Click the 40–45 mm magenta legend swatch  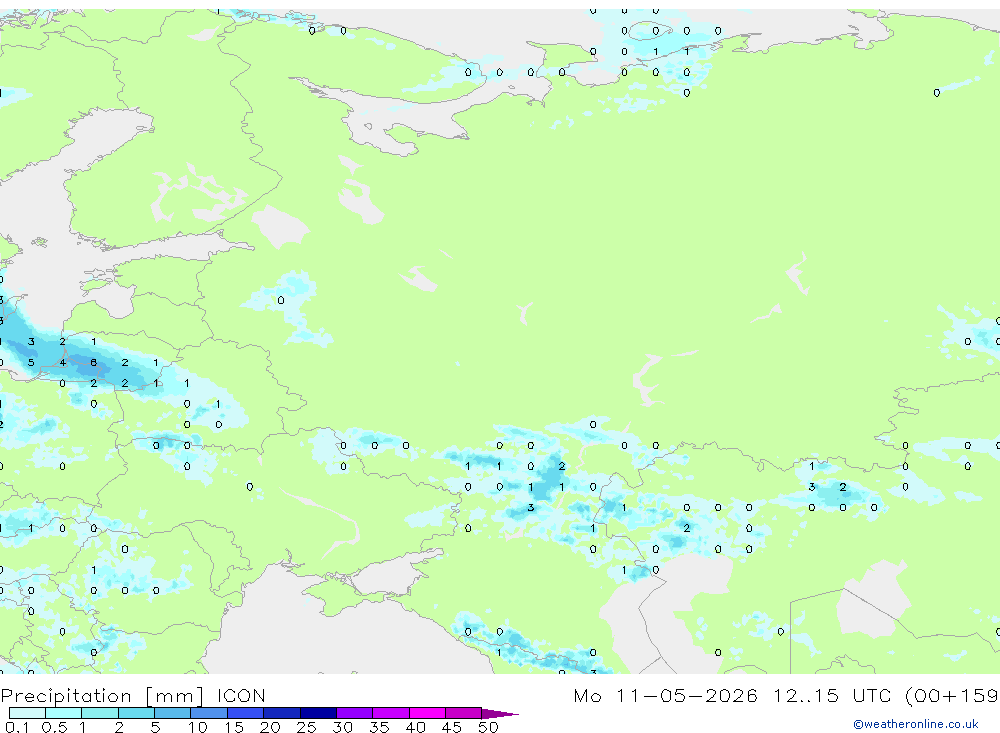pyautogui.click(x=427, y=713)
